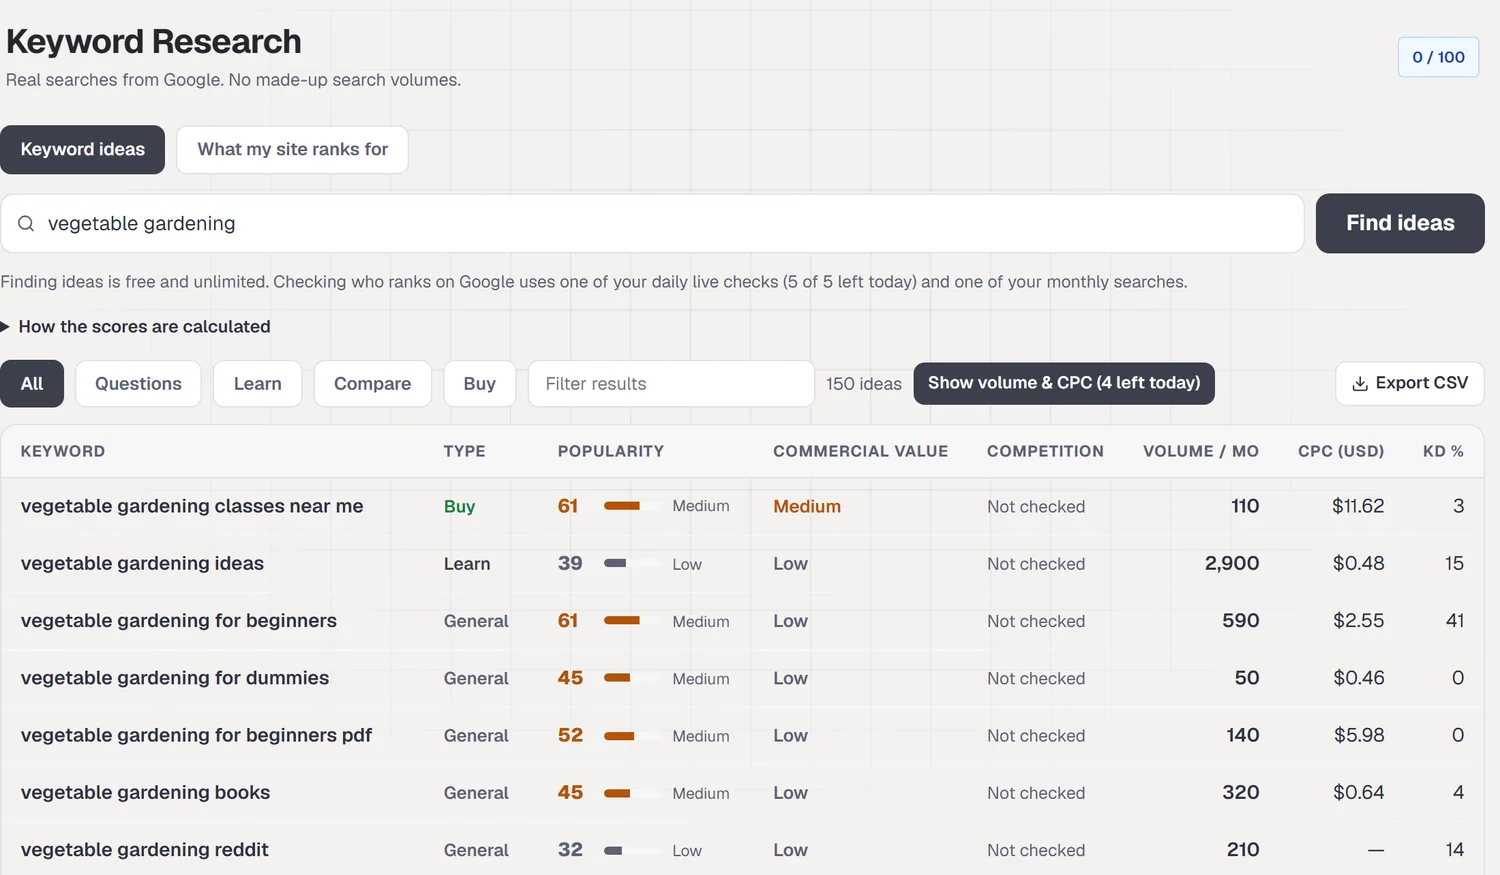Screen dimensions: 1500x875
Task: Focus the vegetable gardening search field
Action: (652, 223)
